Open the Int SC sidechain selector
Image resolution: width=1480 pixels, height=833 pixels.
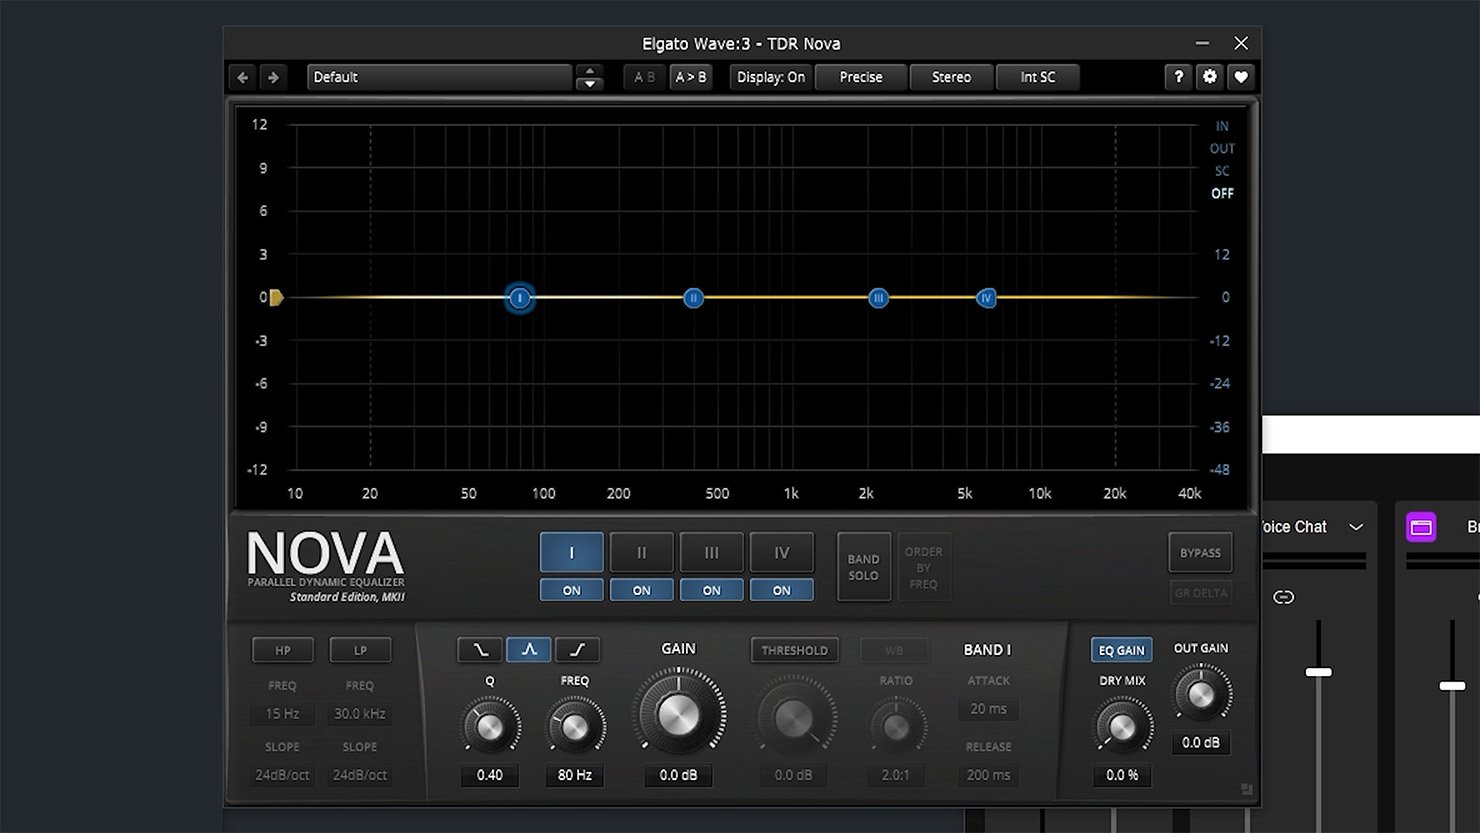(1037, 77)
